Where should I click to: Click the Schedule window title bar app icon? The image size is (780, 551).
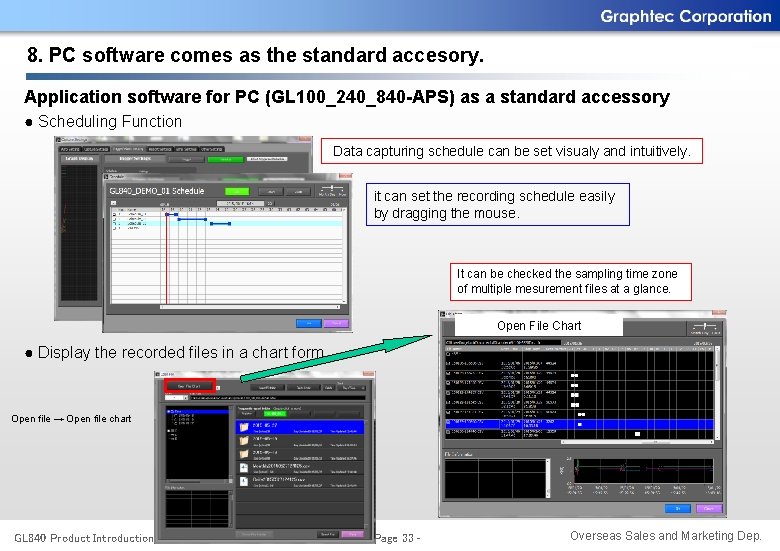click(x=106, y=177)
